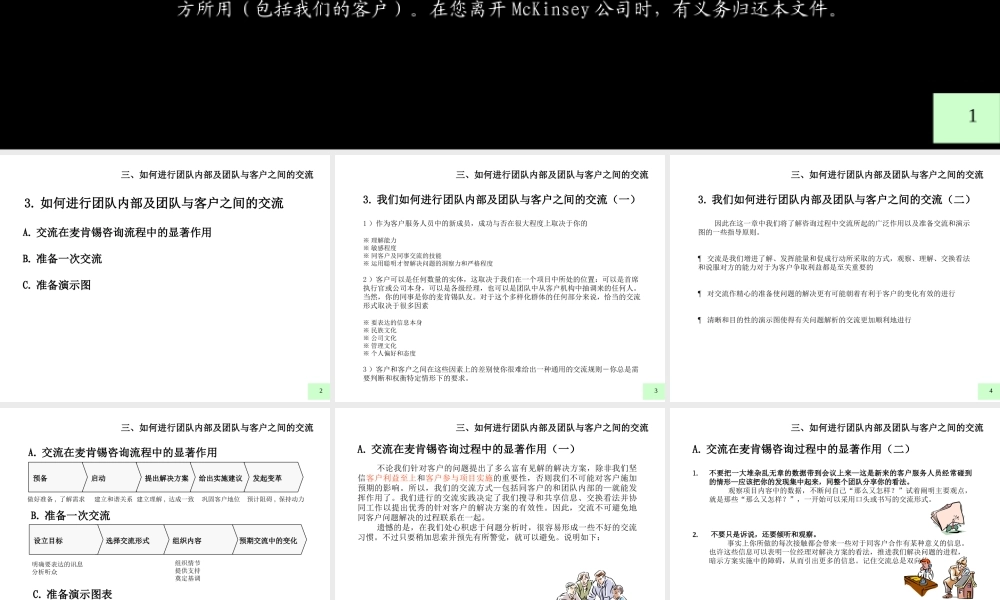Click the 选择交流形式 chevron shape
Image resolution: width=1000 pixels, height=600 pixels.
129,540
